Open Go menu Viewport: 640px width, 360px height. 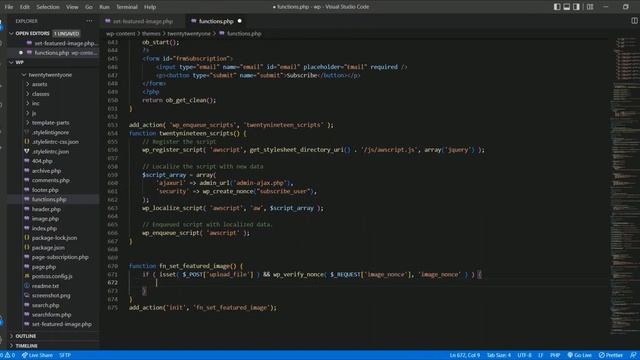89,7
